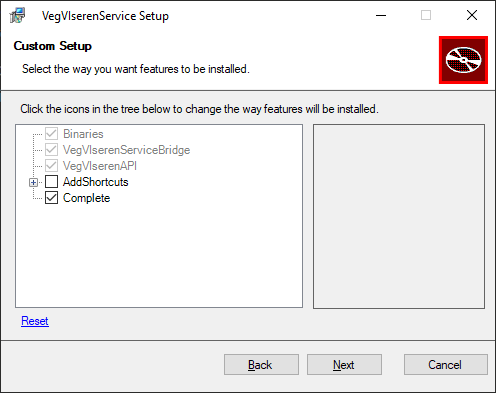Minimize the setup window
The height and width of the screenshot is (393, 496).
pos(381,15)
